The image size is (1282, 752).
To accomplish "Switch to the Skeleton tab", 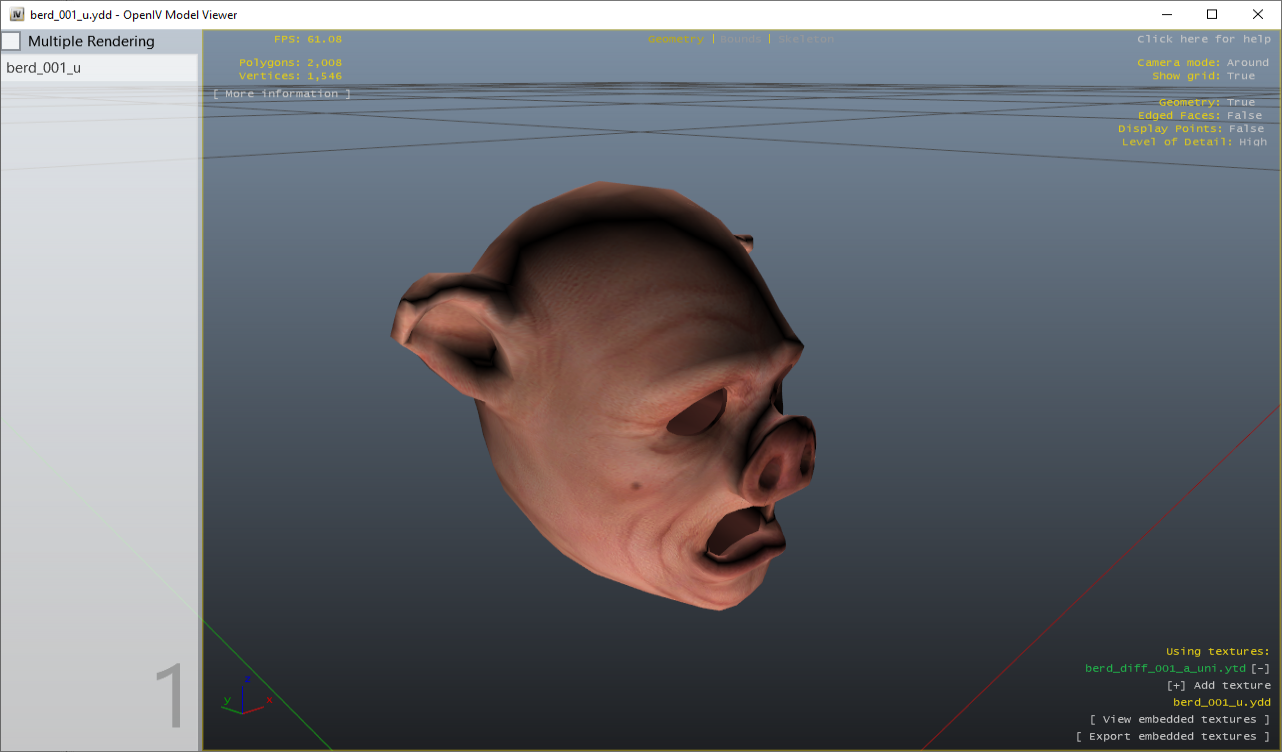I will 806,39.
